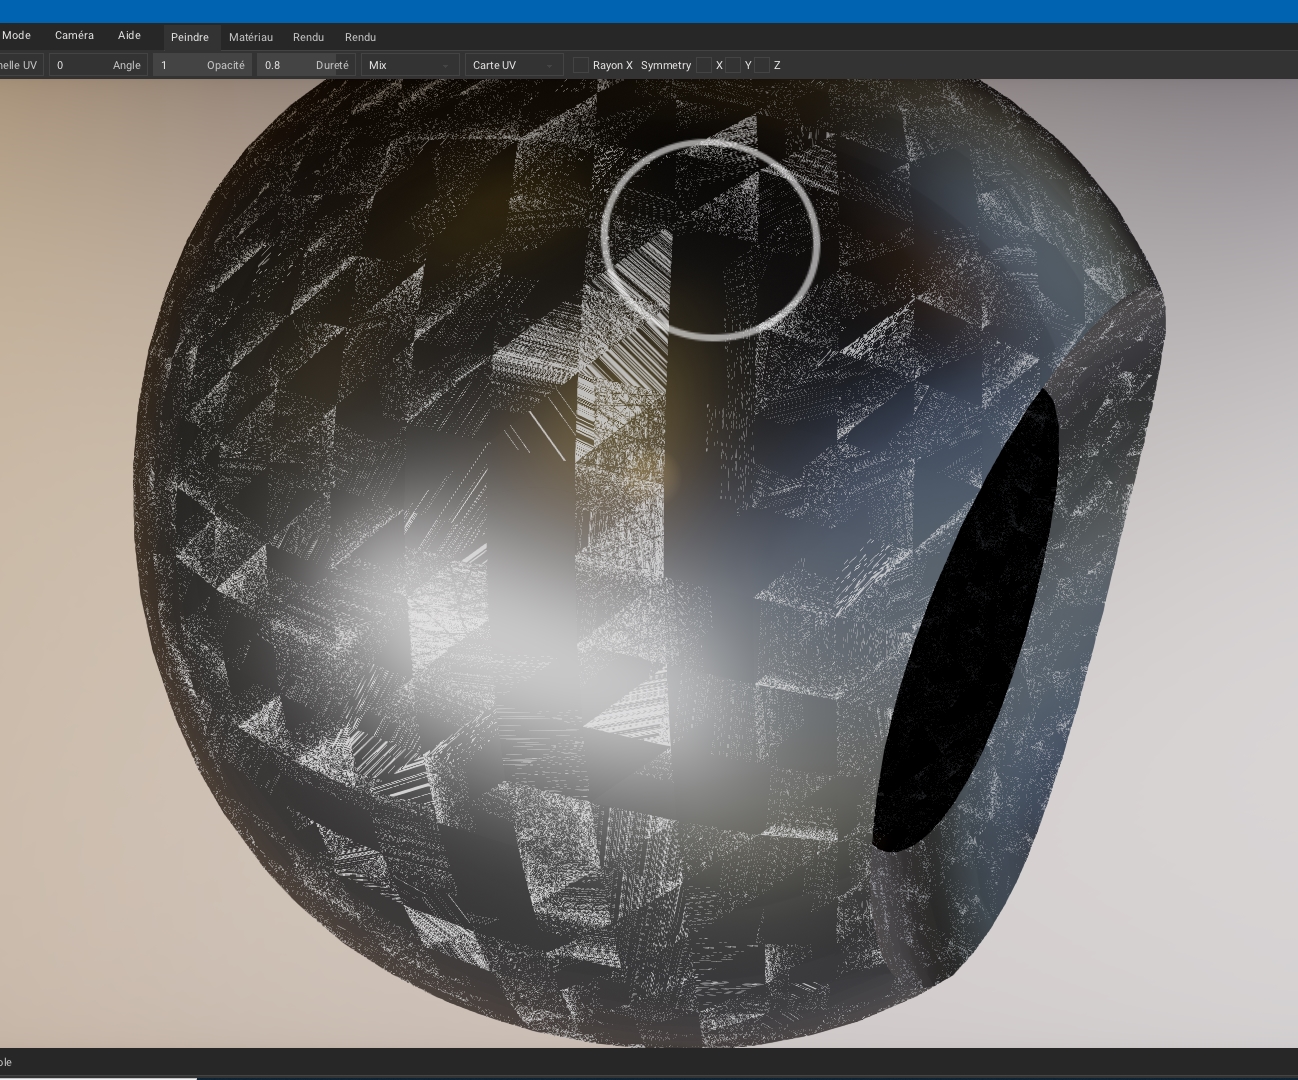
Task: Open the Caméra menu
Action: (73, 35)
